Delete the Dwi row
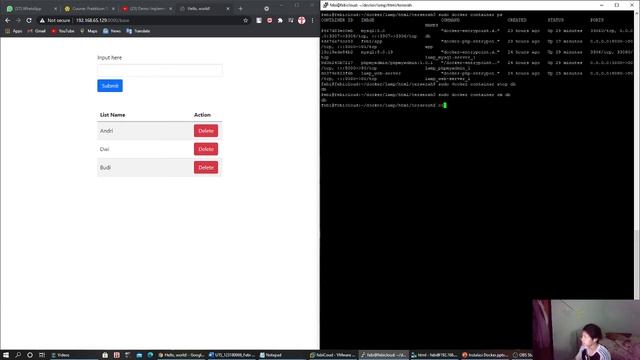Screen dimensions: 640x360 206,149
